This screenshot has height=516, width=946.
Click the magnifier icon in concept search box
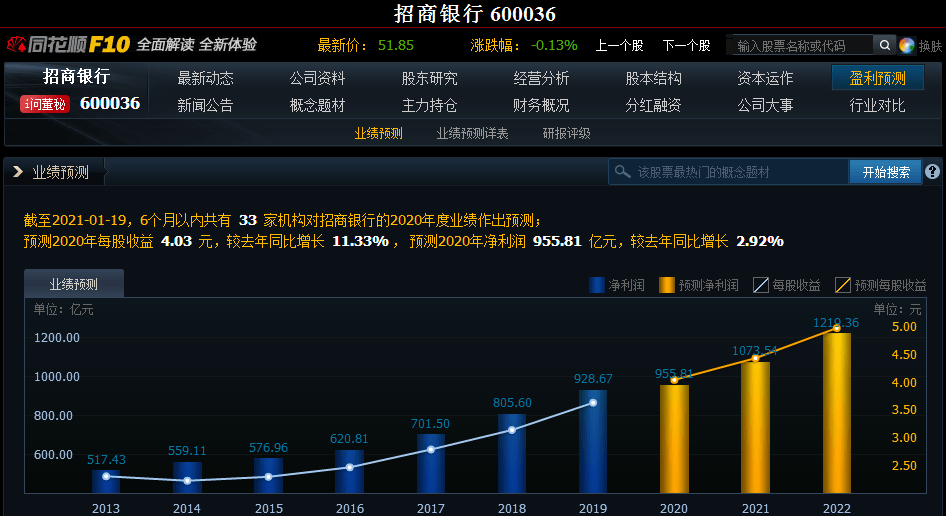coord(623,172)
